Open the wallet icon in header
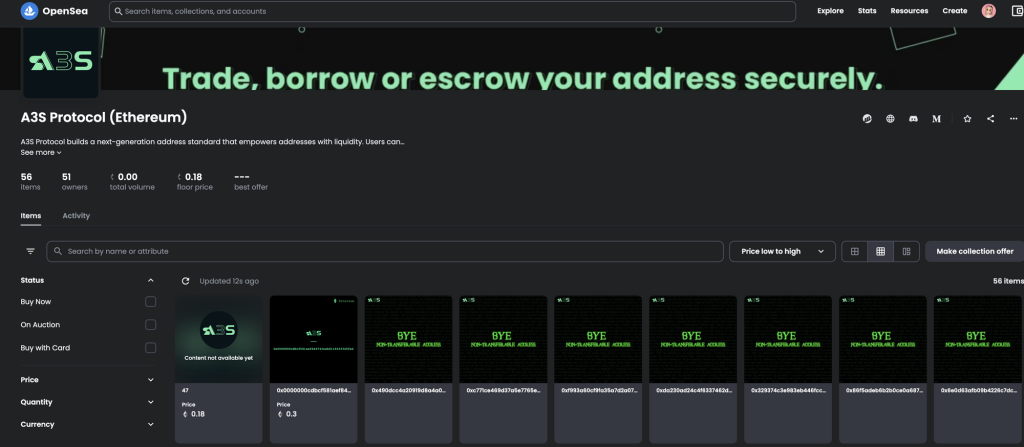The width and height of the screenshot is (1024, 447). pos(1016,11)
